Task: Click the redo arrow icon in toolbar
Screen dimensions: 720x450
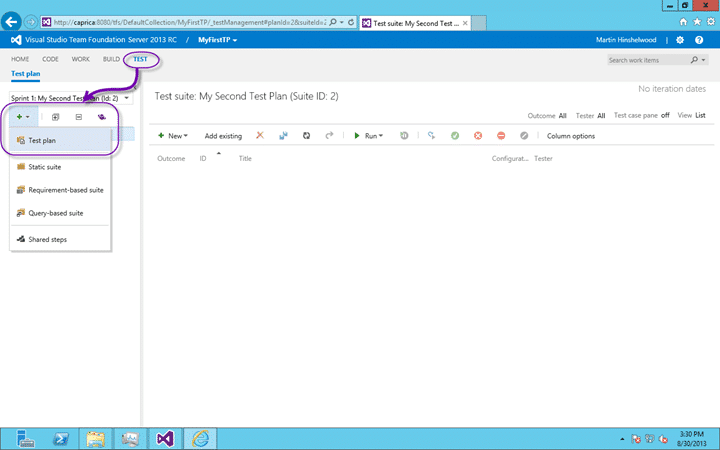Action: [x=329, y=135]
